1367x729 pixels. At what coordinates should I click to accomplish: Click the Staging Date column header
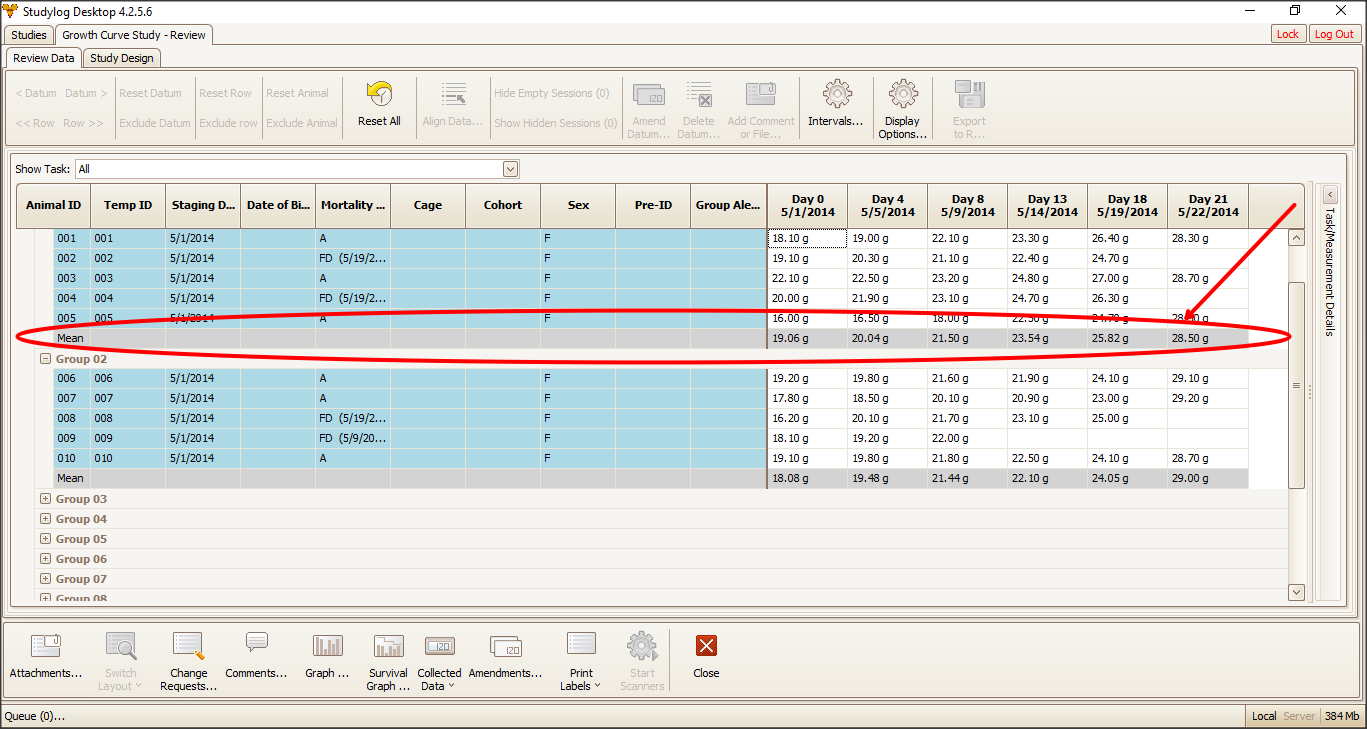coord(203,205)
